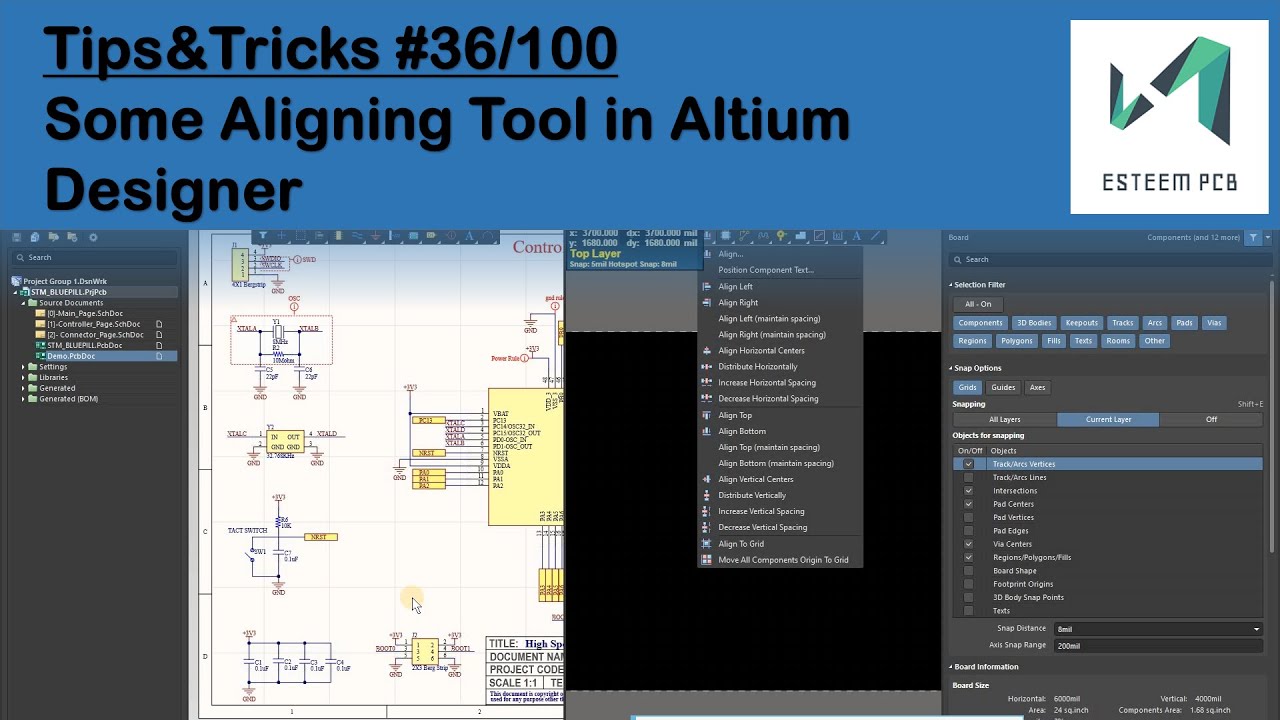Select All Layers snapping mode
Image resolution: width=1280 pixels, height=720 pixels.
pos(1005,419)
